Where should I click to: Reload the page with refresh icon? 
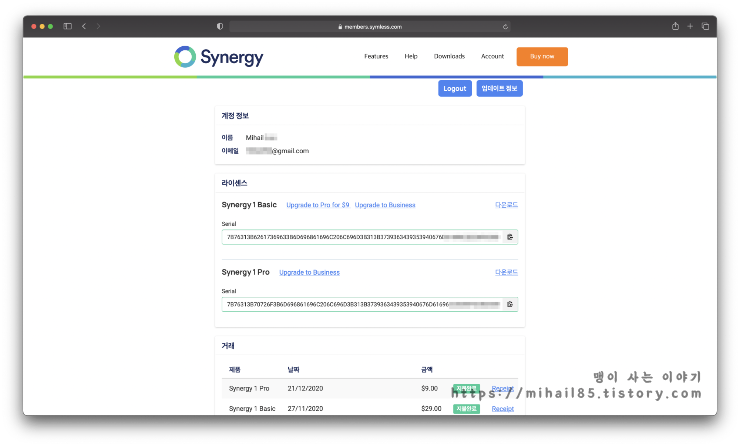click(x=505, y=27)
